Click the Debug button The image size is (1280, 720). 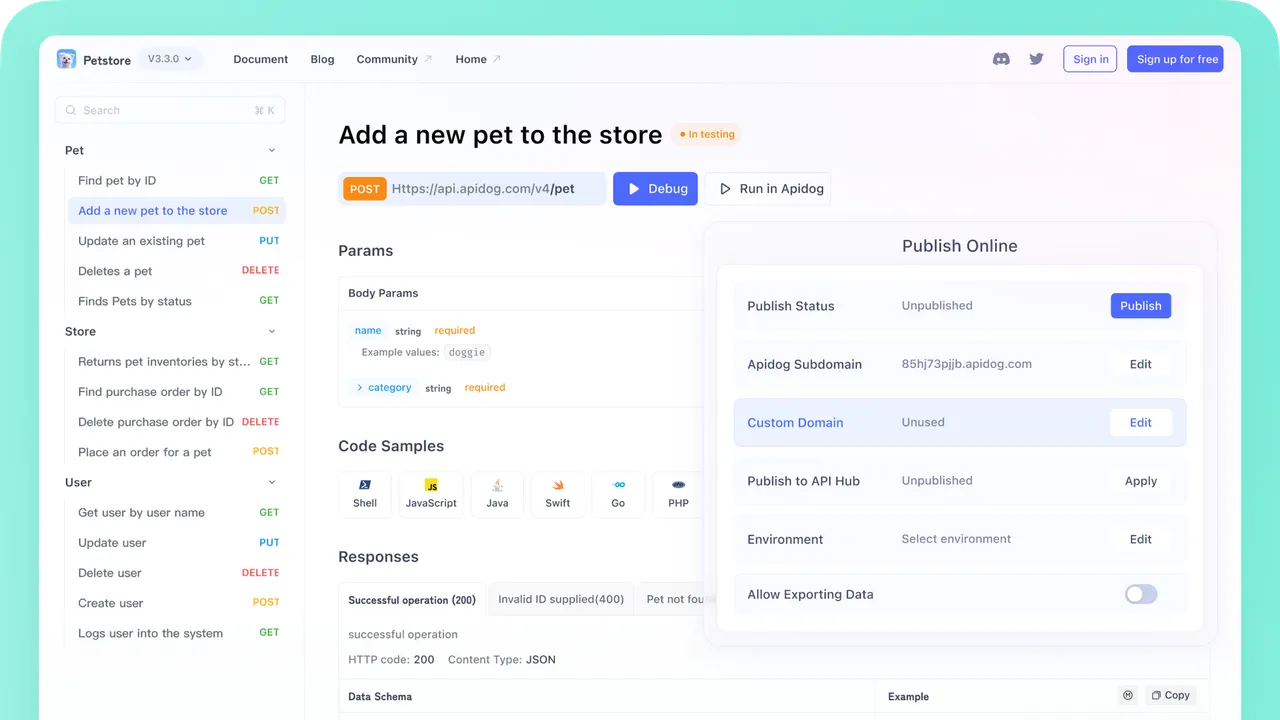[x=655, y=189]
